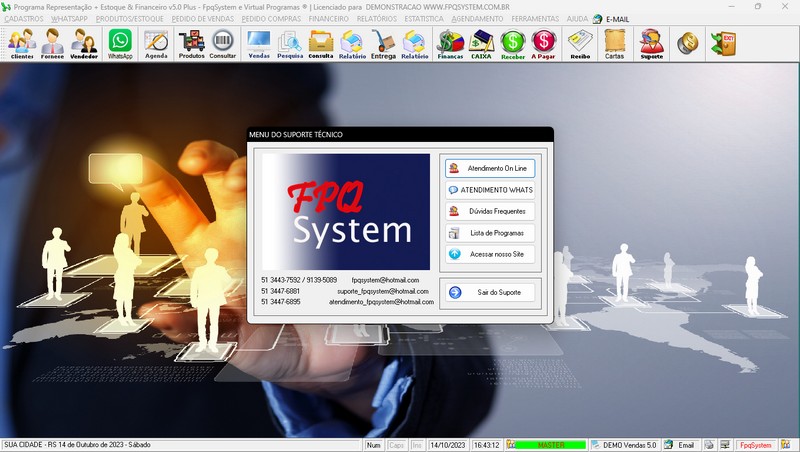Click the fpqsystem@hotmail.com email text

(x=385, y=280)
